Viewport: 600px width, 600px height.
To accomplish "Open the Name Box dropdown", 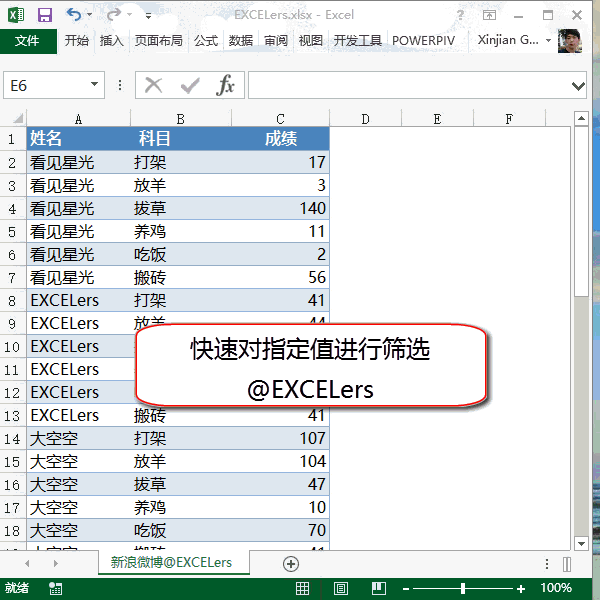I will tap(95, 86).
